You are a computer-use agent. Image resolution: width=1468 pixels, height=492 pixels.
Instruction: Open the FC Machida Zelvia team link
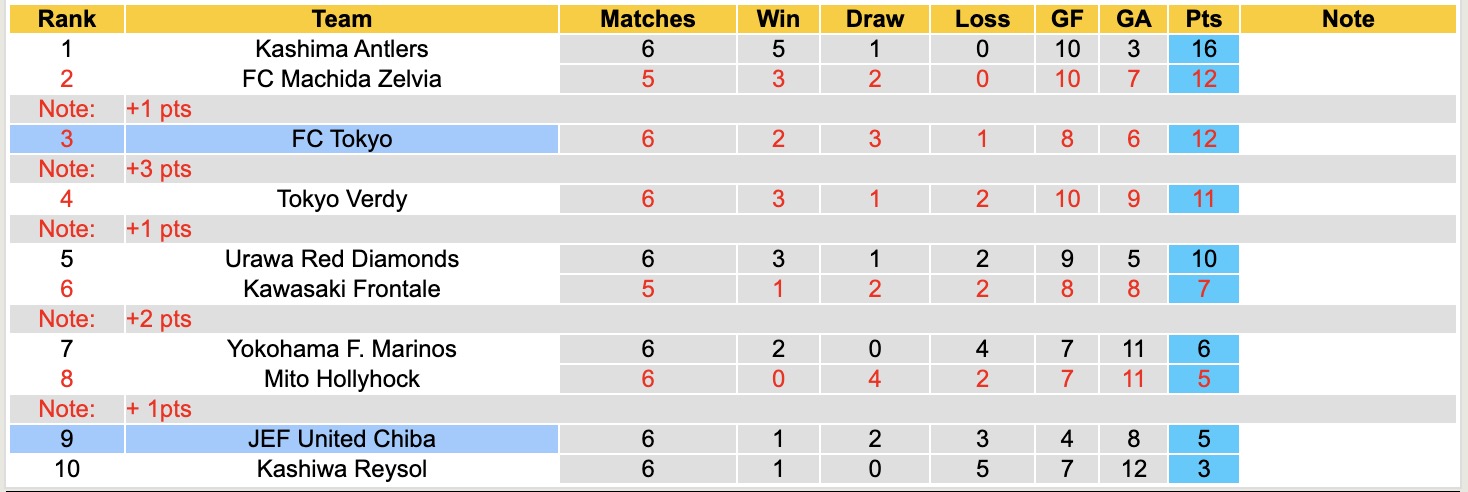pyautogui.click(x=341, y=79)
